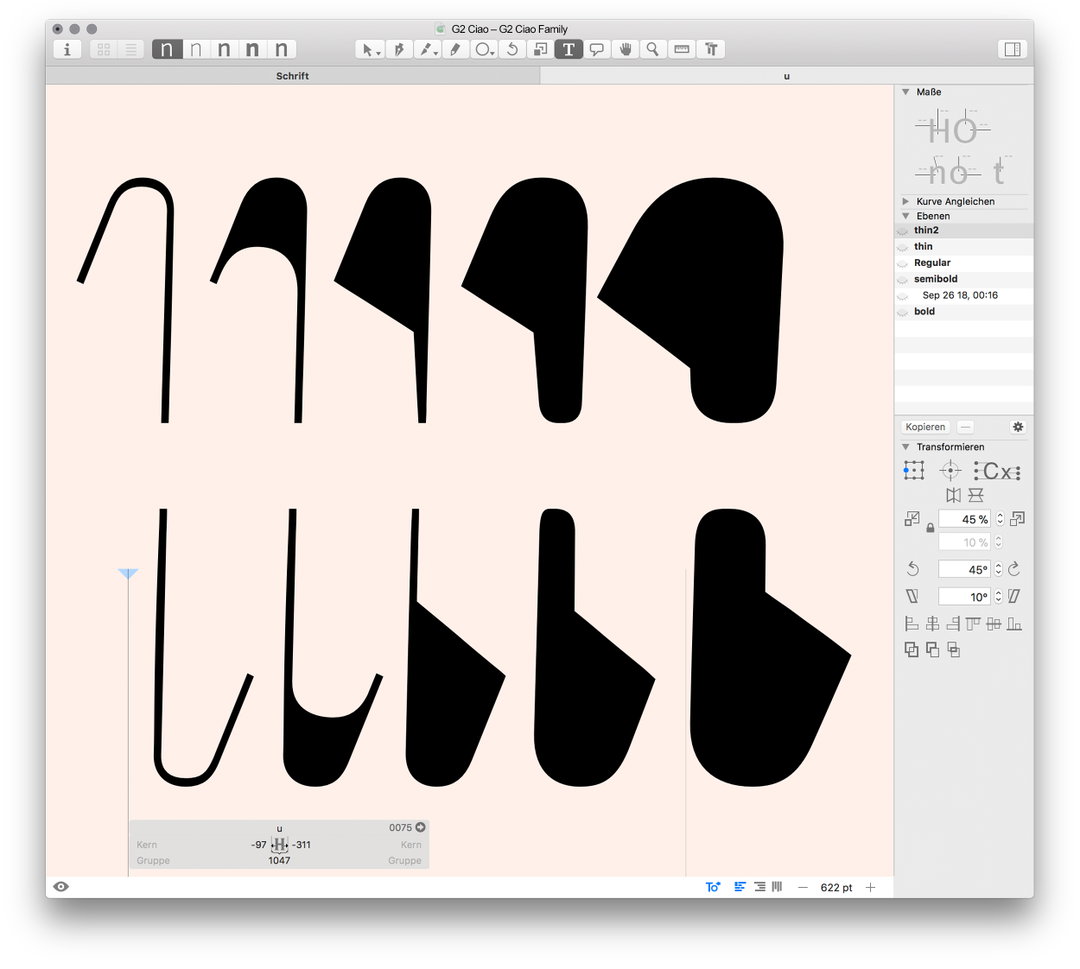This screenshot has height=969, width=1080.
Task: Toggle visibility of Regular layer
Action: coord(902,263)
